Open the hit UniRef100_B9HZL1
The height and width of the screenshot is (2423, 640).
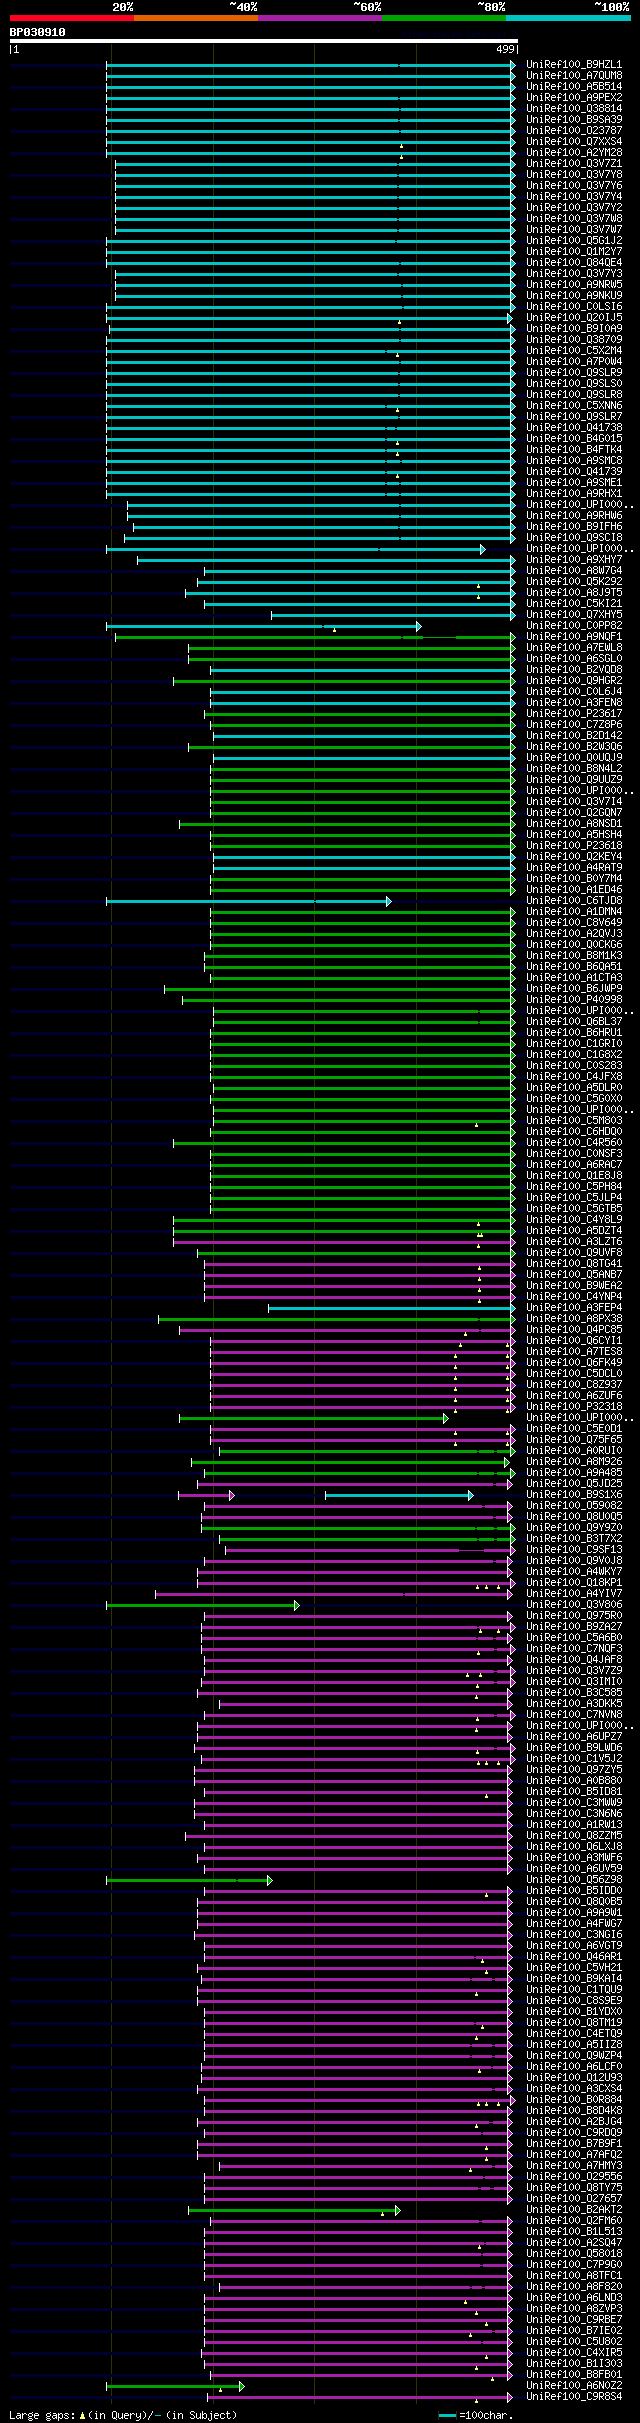pos(574,65)
